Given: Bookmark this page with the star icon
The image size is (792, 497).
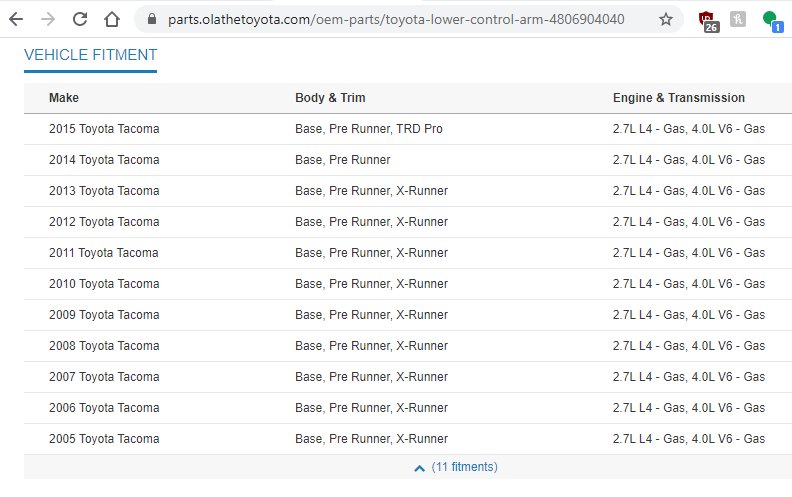Looking at the screenshot, I should pos(666,19).
